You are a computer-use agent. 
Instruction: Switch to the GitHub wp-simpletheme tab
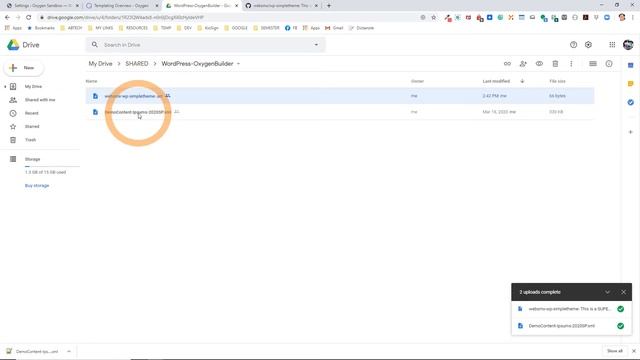(x=281, y=6)
